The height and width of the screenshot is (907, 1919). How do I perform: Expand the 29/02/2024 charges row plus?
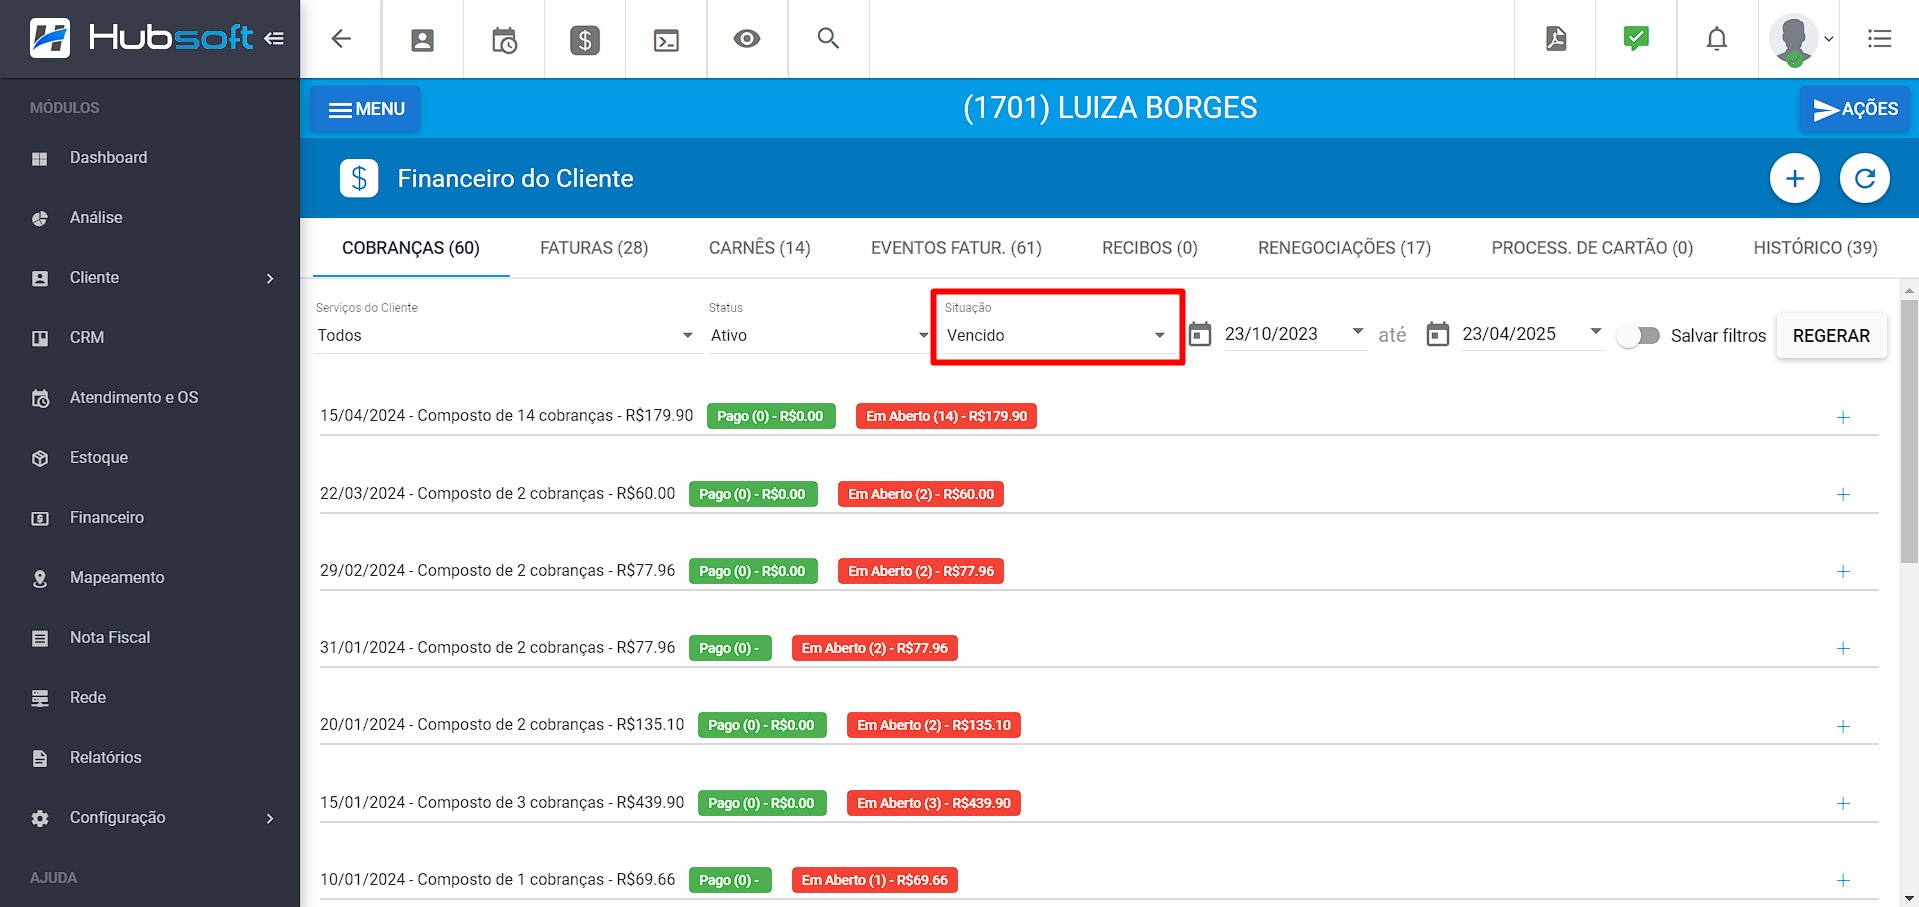click(x=1843, y=571)
